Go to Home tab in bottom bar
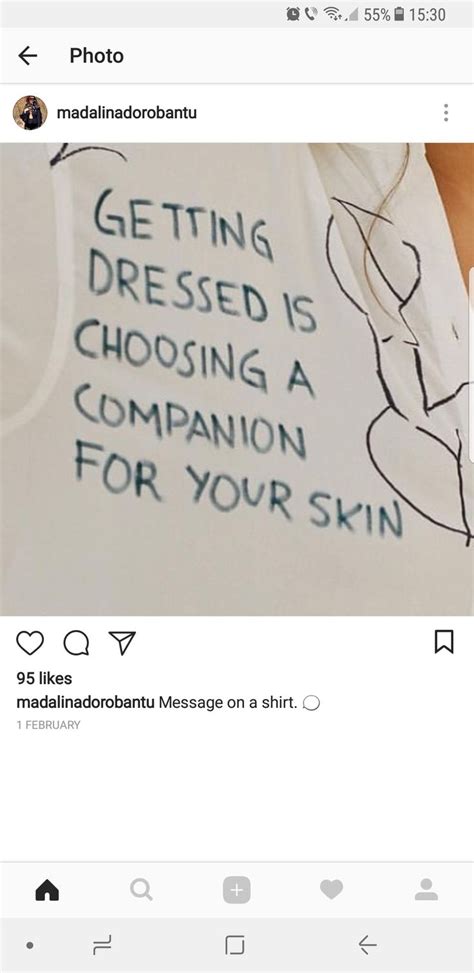The height and width of the screenshot is (973, 474). coord(47,890)
